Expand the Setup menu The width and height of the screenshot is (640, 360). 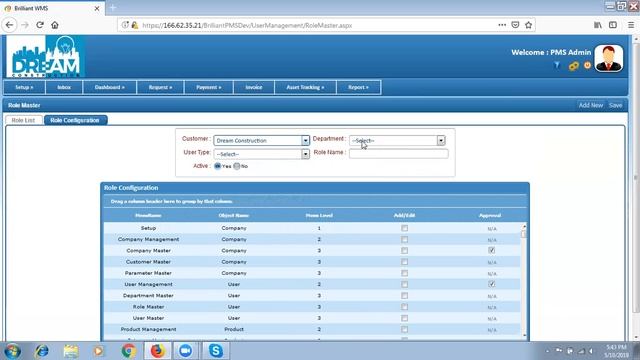[24, 87]
